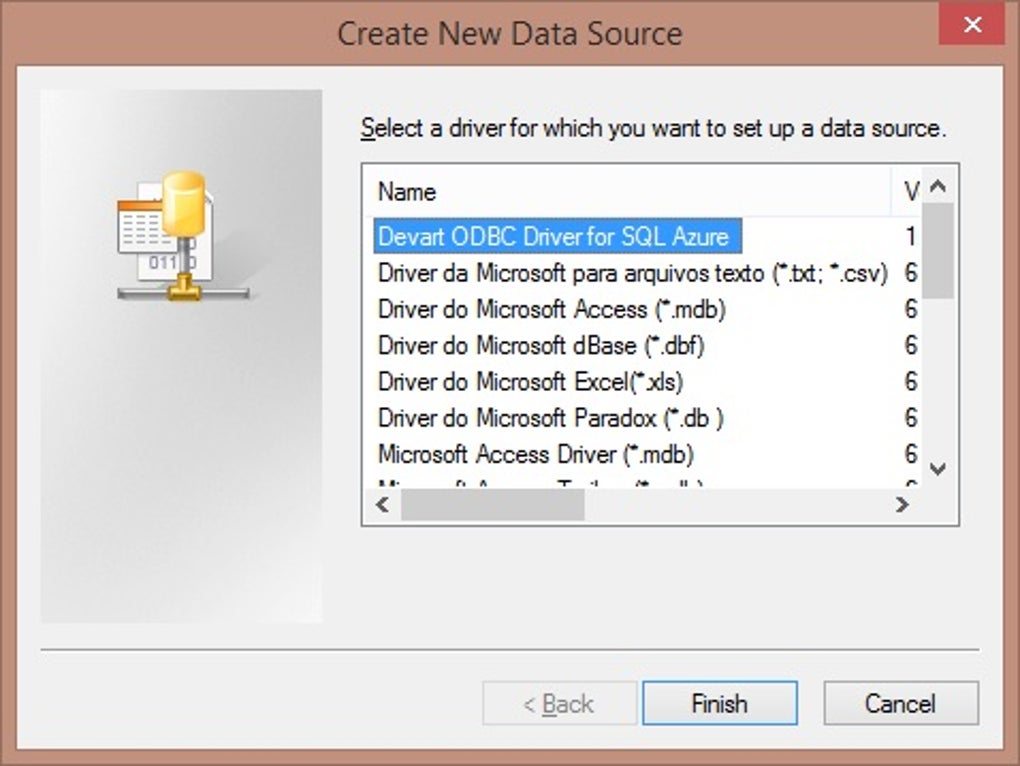Viewport: 1020px width, 766px height.
Task: Select Driver do Microsoft Excel(*.xls)
Action: tap(530, 382)
